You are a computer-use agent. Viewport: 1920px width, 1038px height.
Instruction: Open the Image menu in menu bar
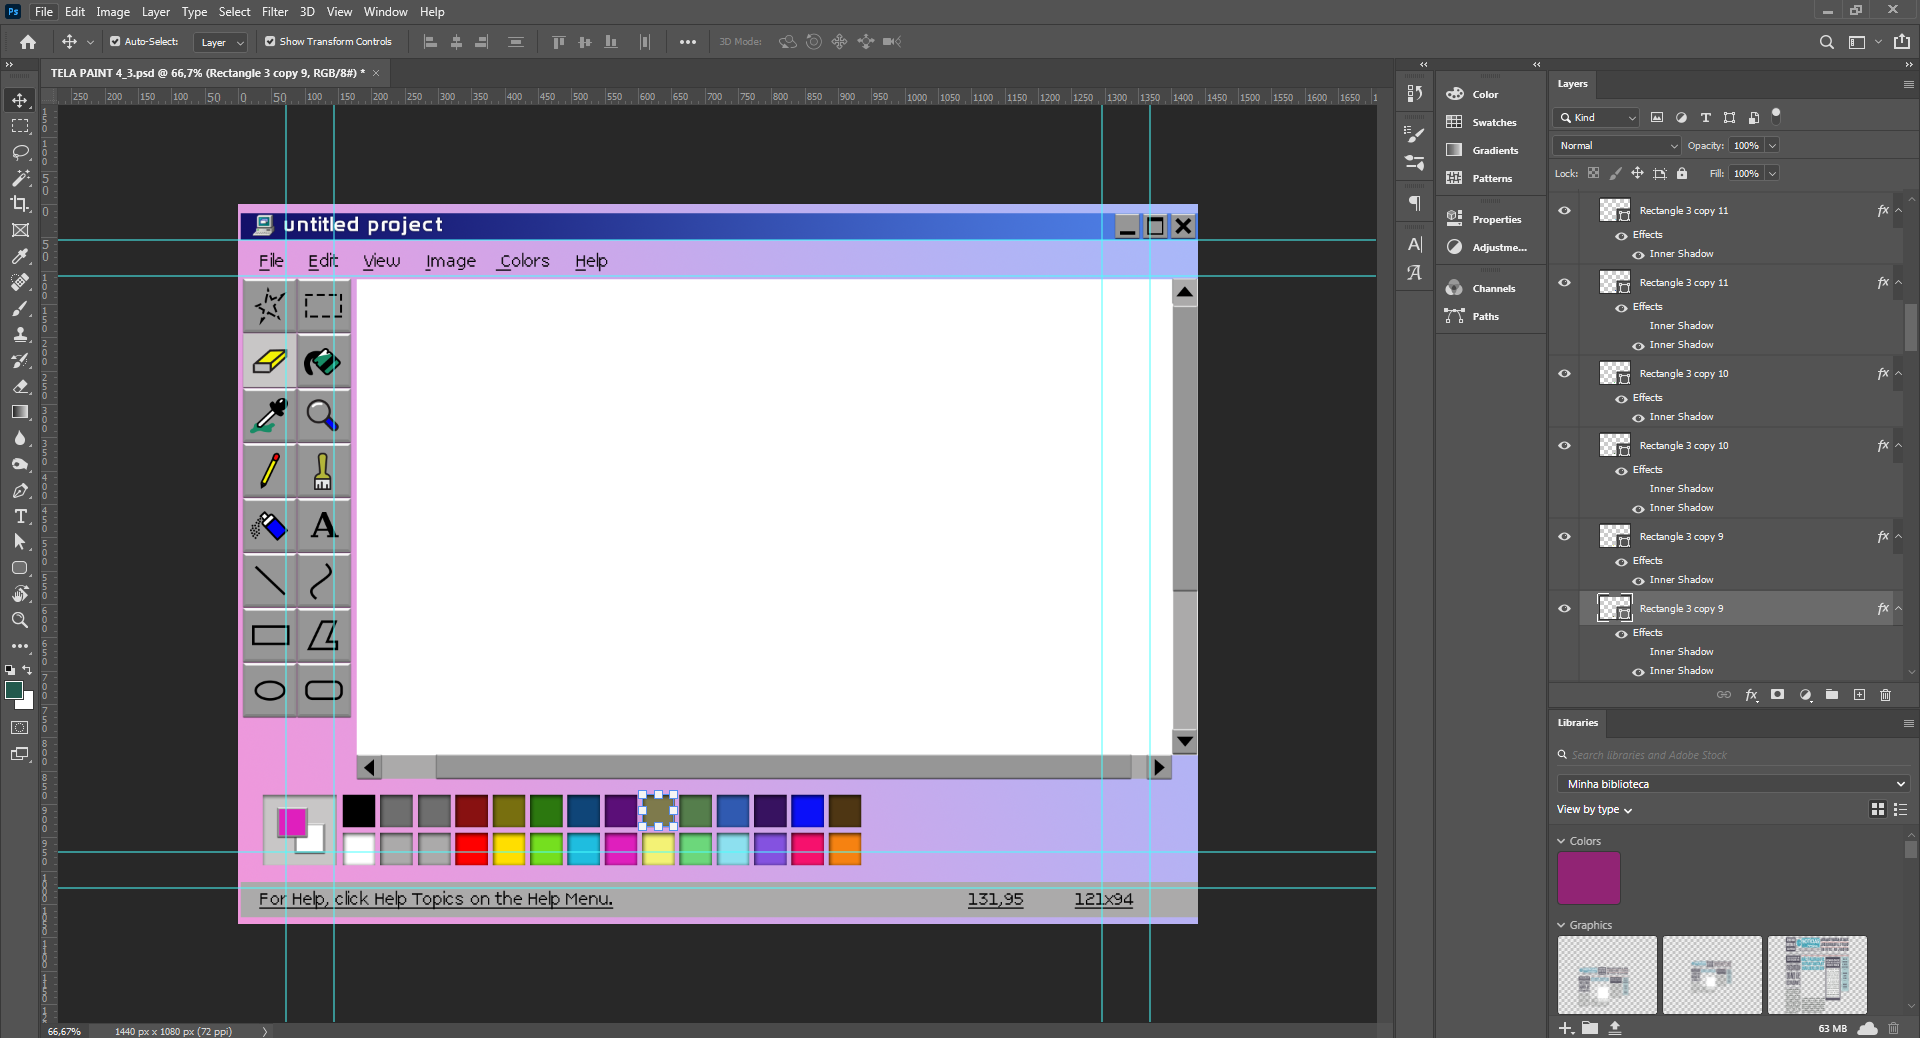(113, 12)
